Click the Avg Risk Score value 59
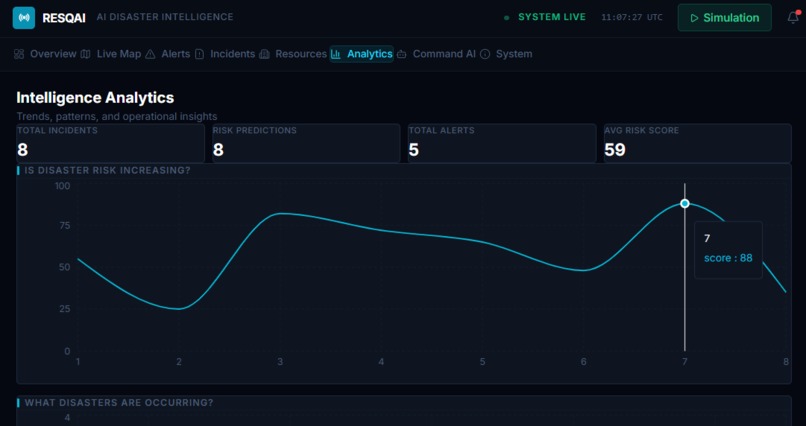Screen dimensions: 806x426 click(615, 150)
